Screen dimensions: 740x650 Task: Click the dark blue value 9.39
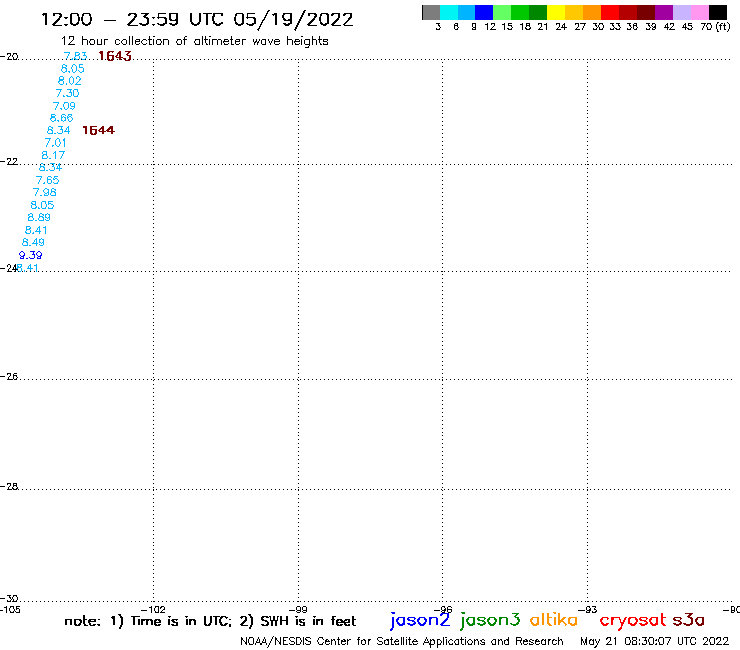point(31,255)
